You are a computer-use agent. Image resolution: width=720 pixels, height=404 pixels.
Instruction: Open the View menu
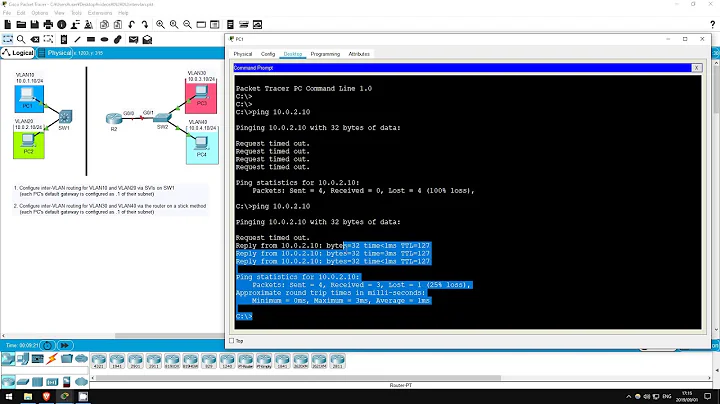point(60,13)
